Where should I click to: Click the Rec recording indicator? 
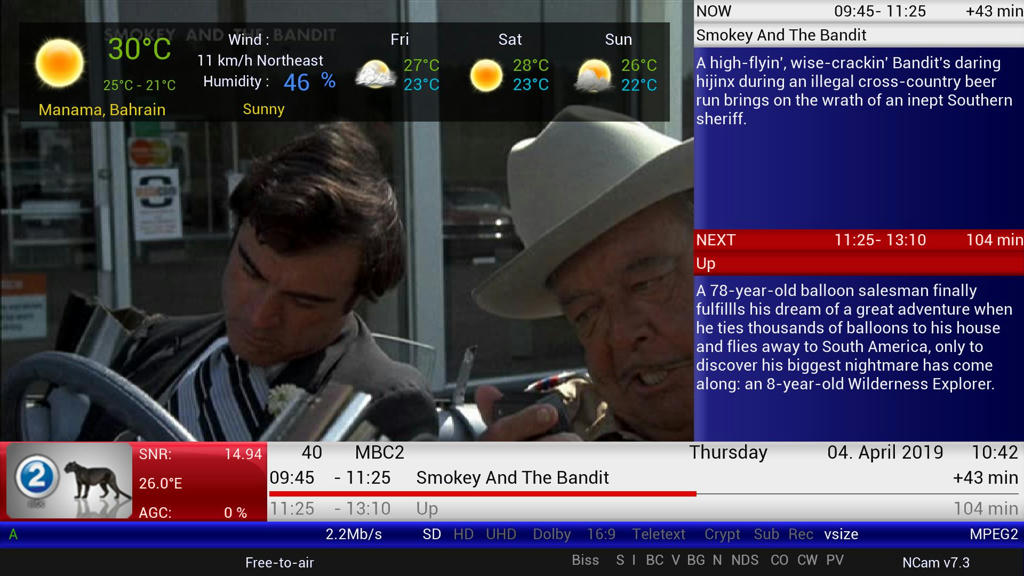tap(800, 534)
